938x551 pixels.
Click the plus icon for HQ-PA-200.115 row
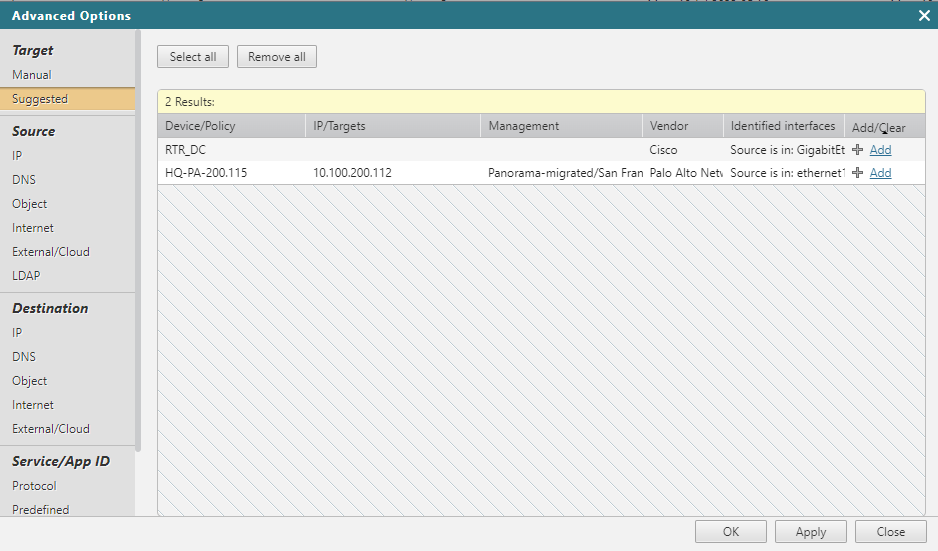pos(857,173)
